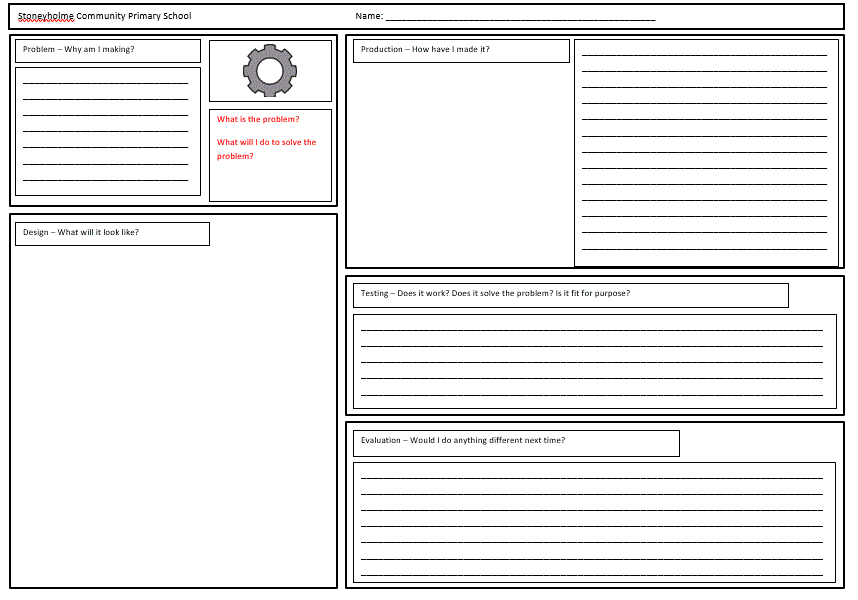This screenshot has height=600, width=858.
Task: Select the 'Evaluation – Would I do anything different' label
Action: (x=462, y=441)
